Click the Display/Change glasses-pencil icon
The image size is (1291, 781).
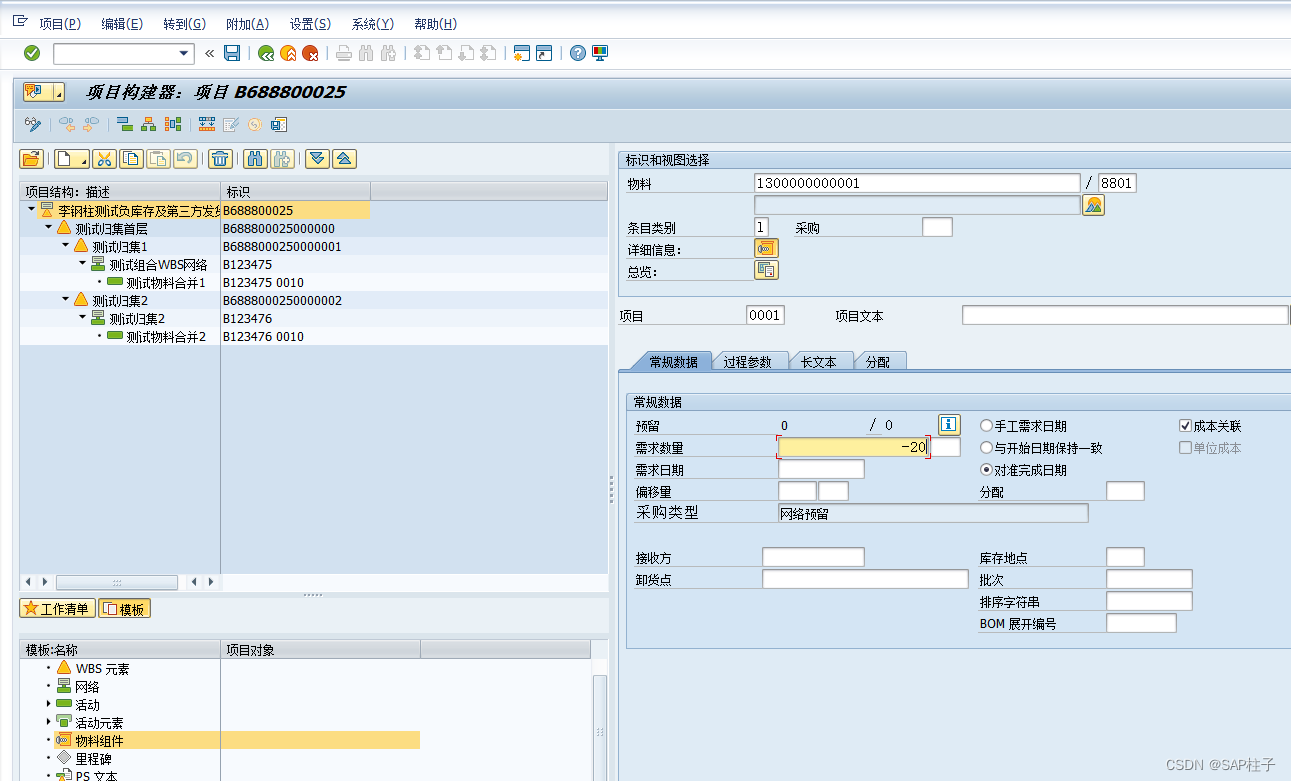[34, 124]
